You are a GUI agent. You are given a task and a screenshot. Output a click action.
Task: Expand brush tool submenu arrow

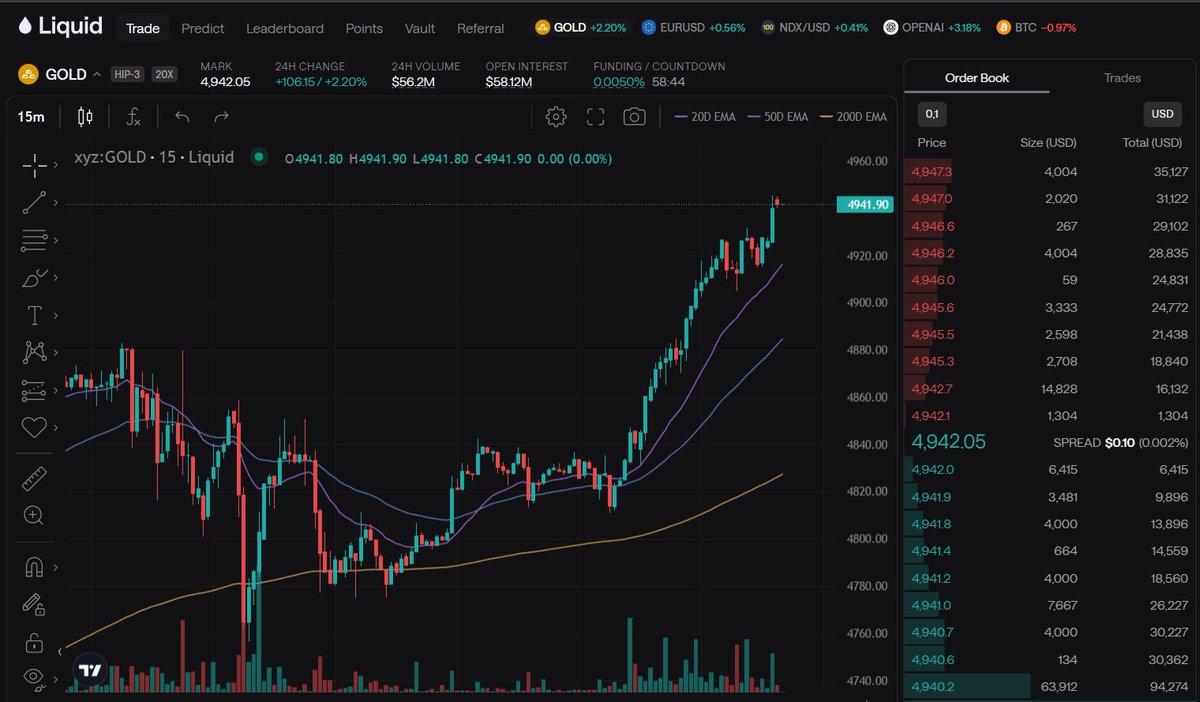(x=55, y=277)
